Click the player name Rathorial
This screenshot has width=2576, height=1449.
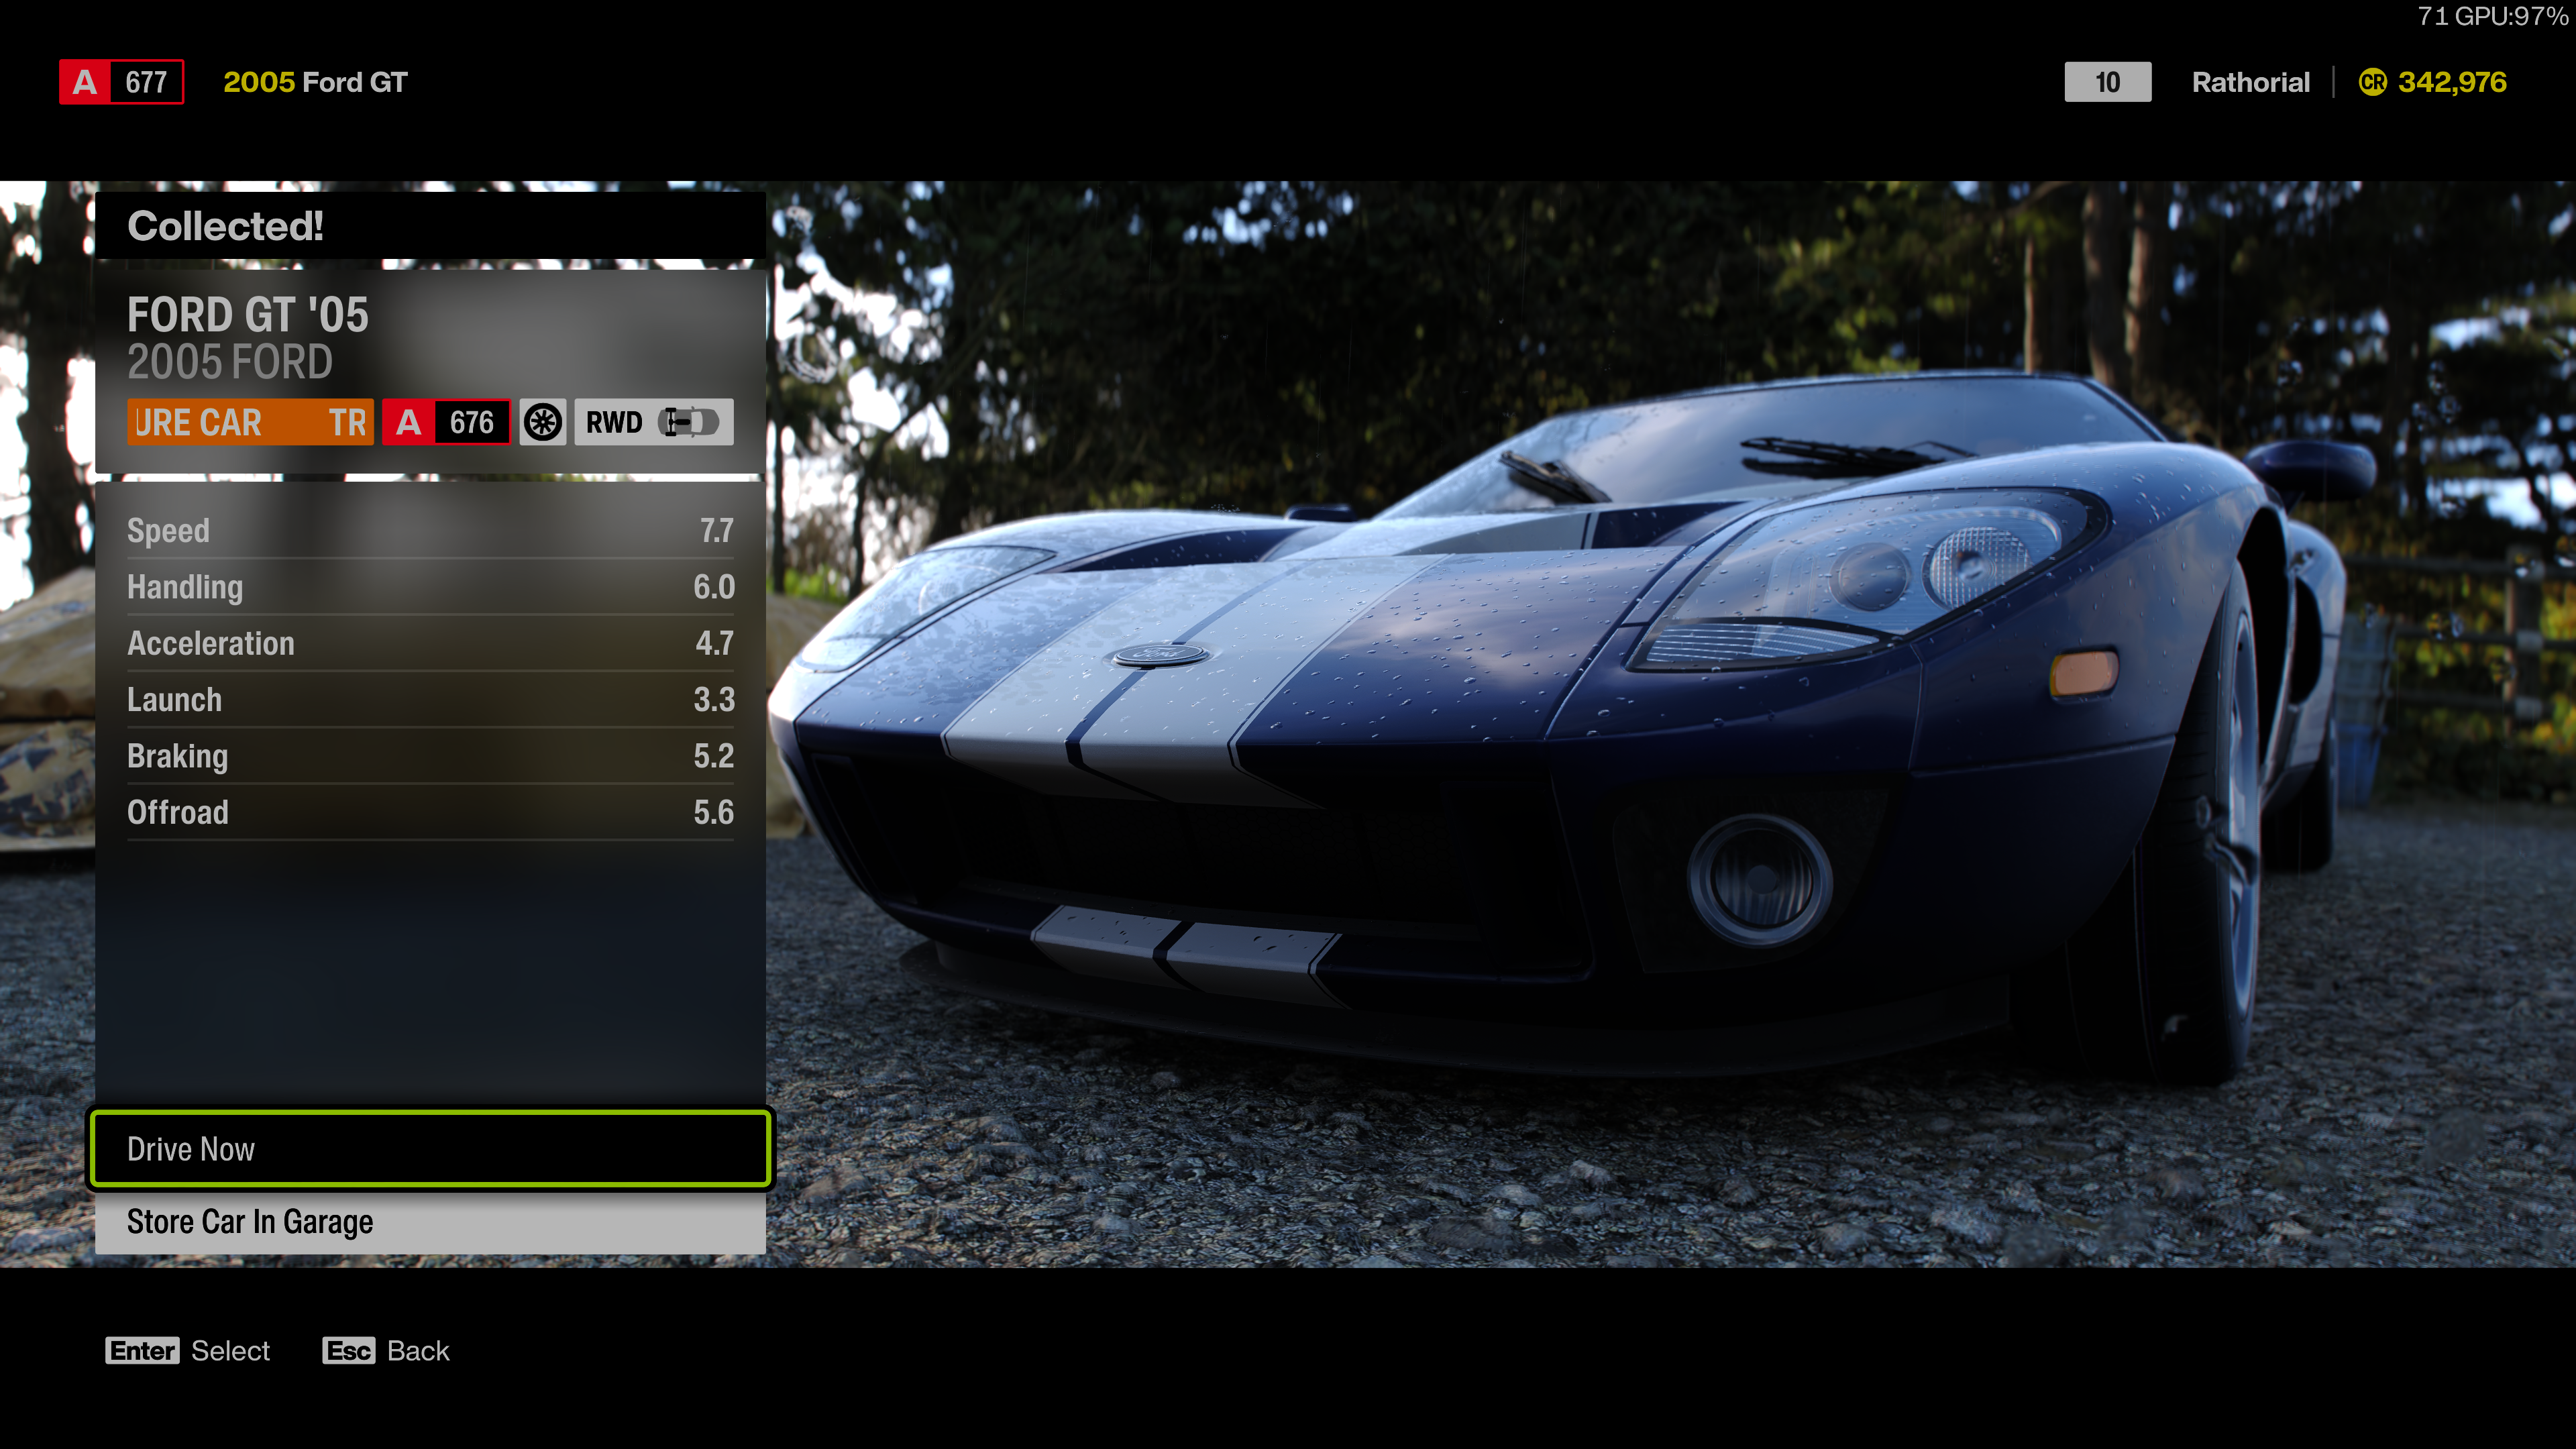2251,82
